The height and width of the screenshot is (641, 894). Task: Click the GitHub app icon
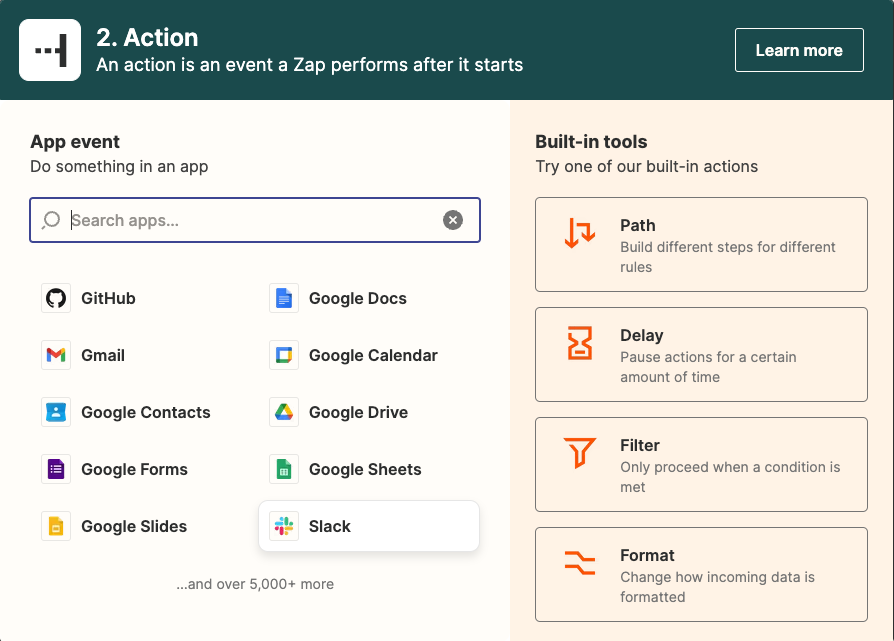(x=56, y=298)
